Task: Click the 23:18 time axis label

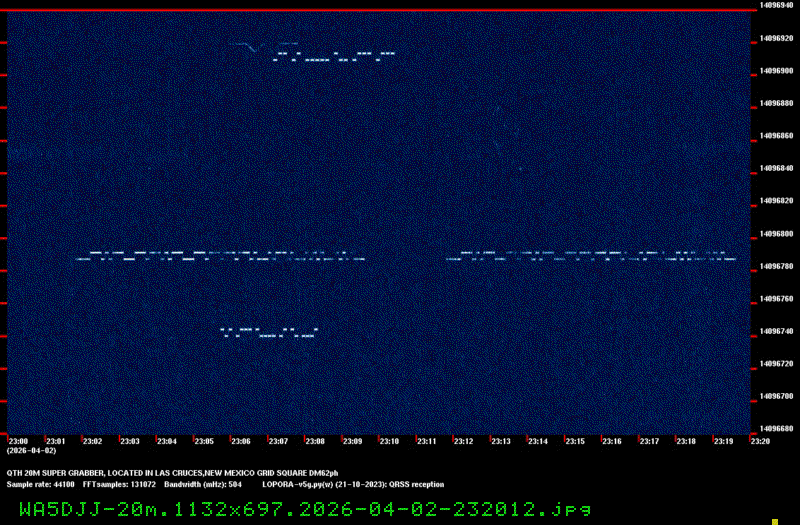Action: click(686, 441)
